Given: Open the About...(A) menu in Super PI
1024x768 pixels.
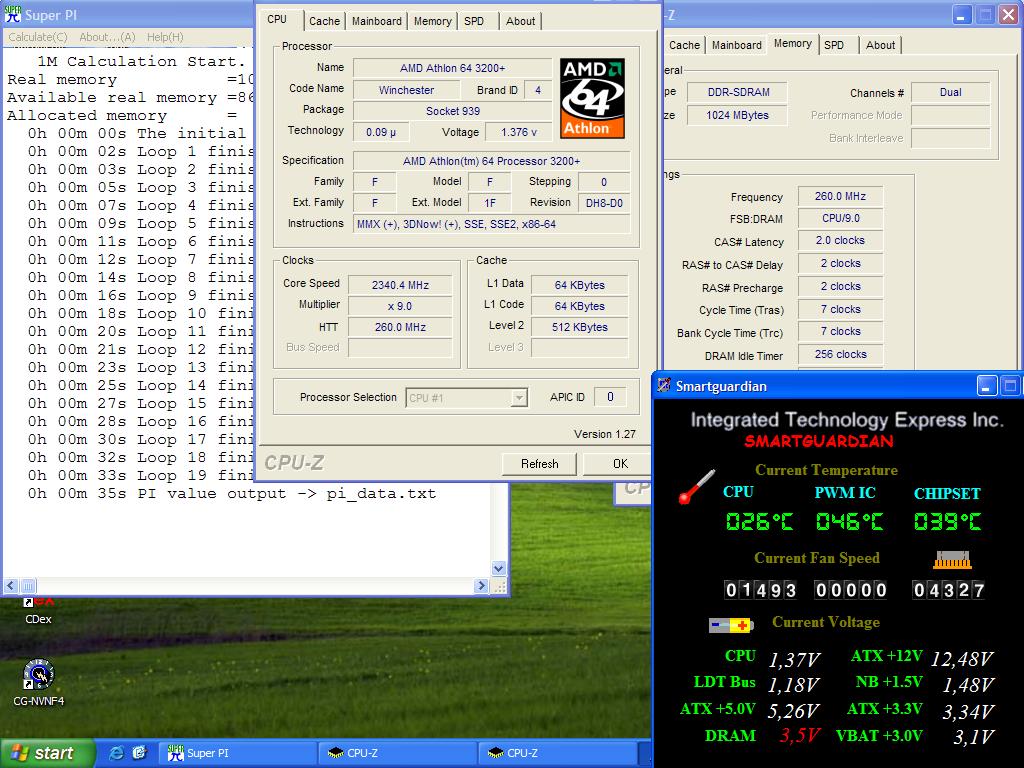Looking at the screenshot, I should tap(107, 37).
